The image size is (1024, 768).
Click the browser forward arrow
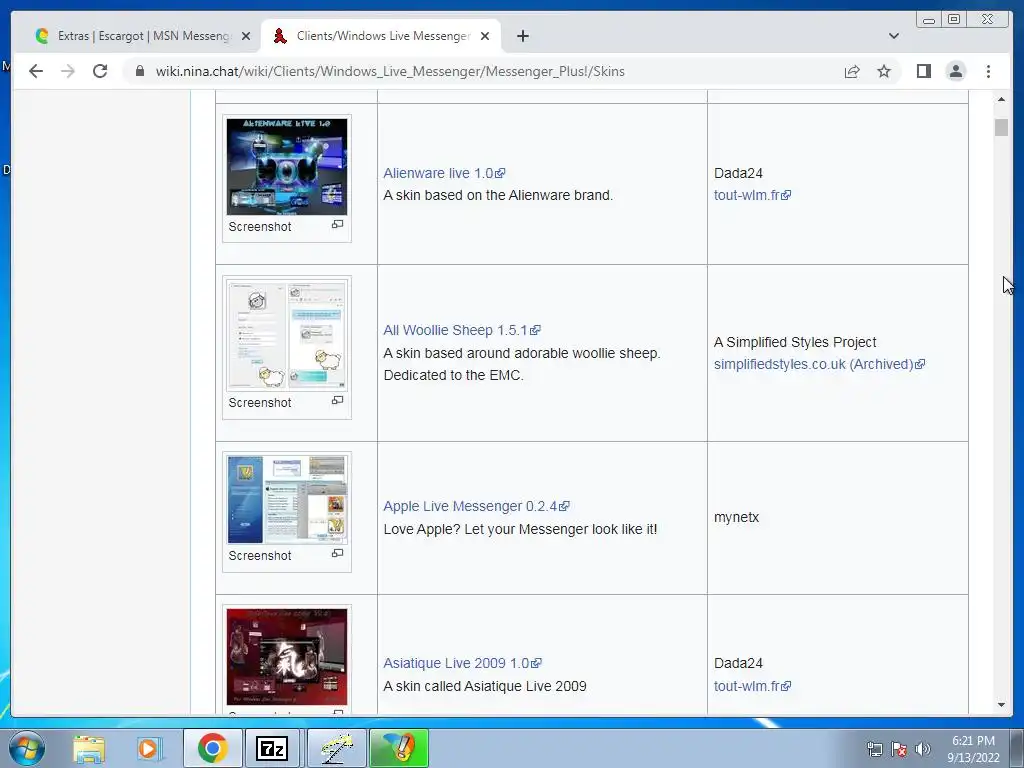coord(67,71)
